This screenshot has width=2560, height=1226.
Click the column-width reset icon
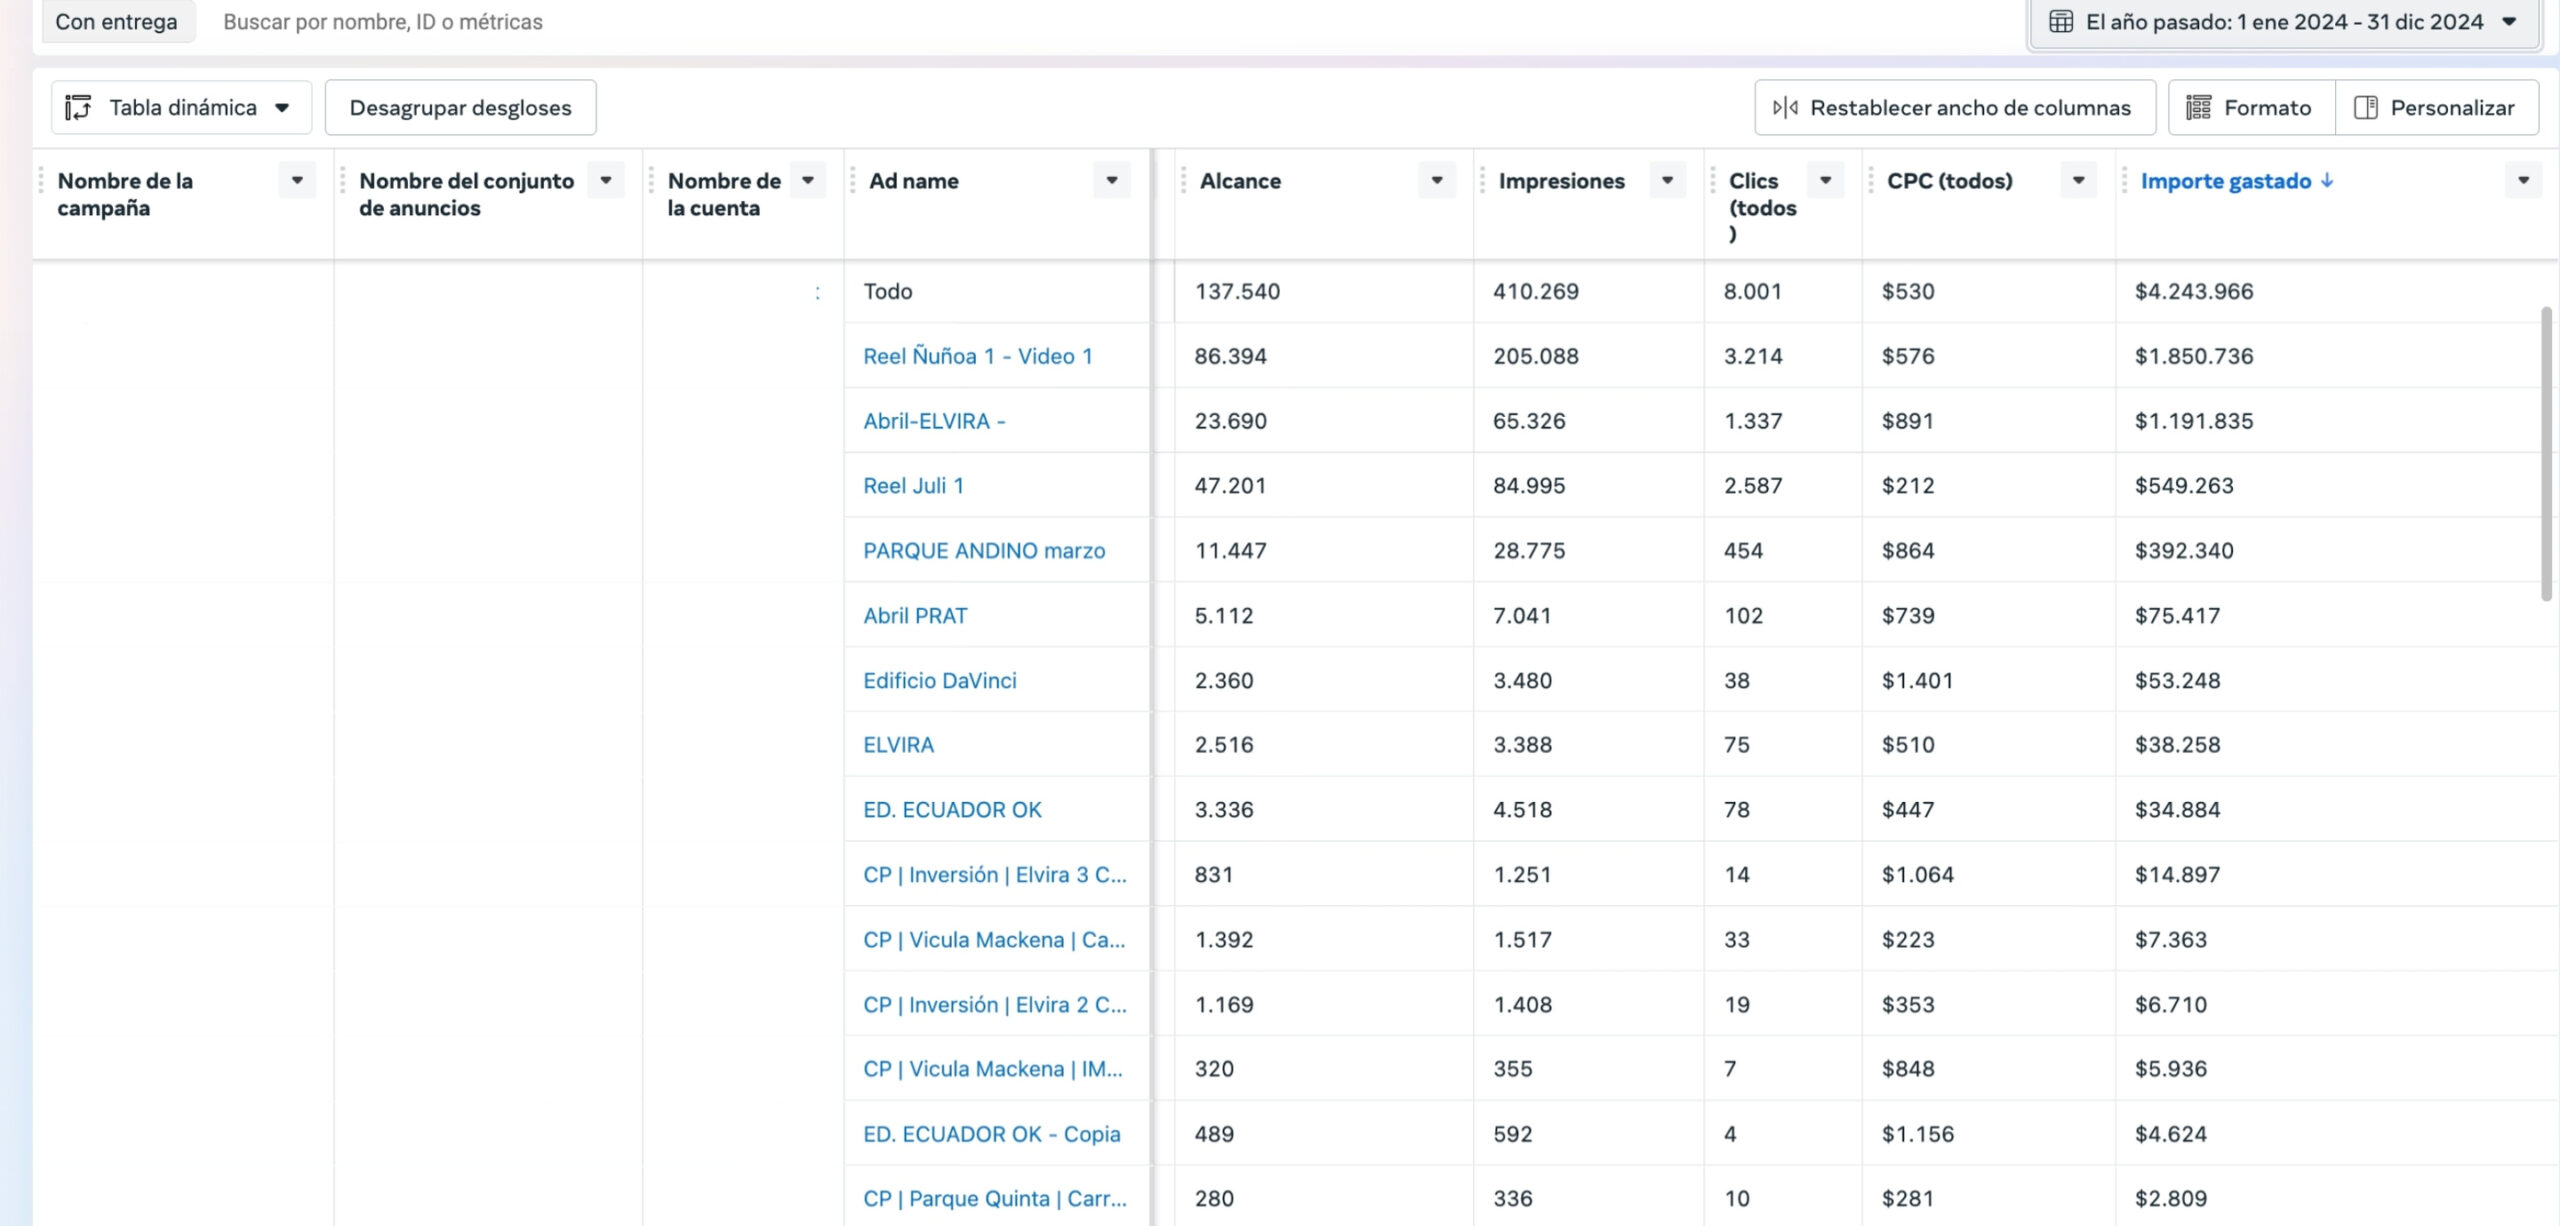point(1785,108)
